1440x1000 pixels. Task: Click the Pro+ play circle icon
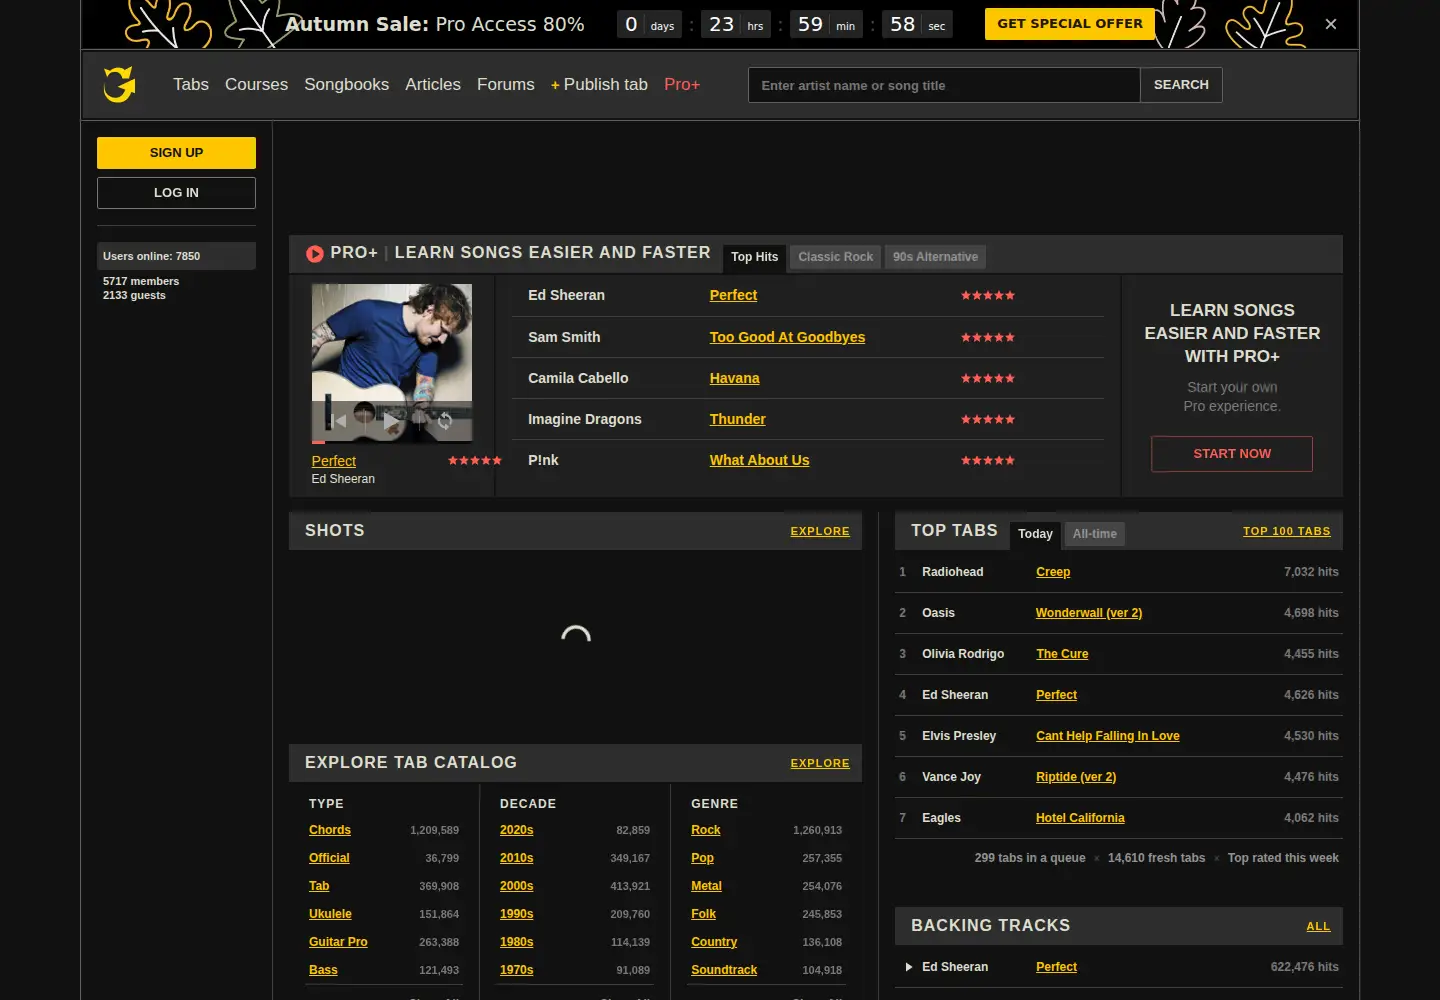point(314,254)
